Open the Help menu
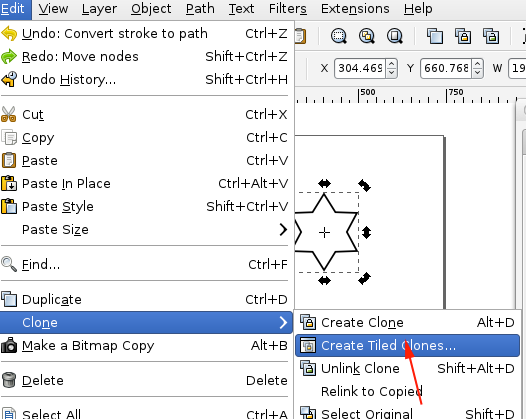Screen dimensions: 526x419 click(x=418, y=9)
